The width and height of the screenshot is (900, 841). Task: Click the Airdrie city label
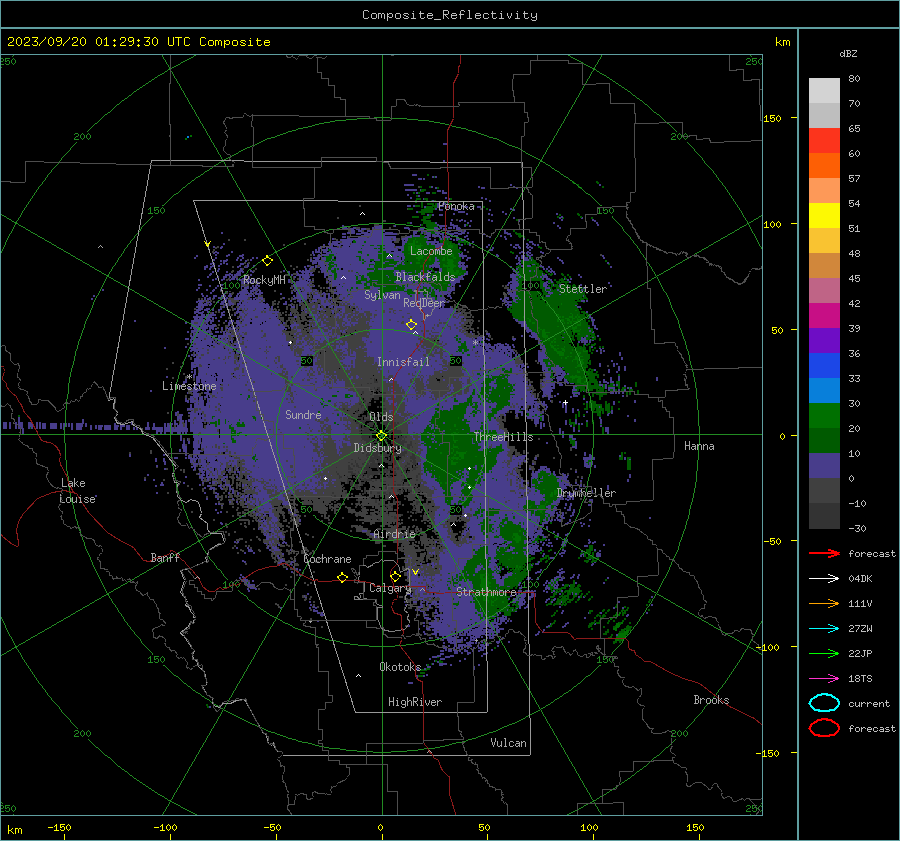(394, 534)
